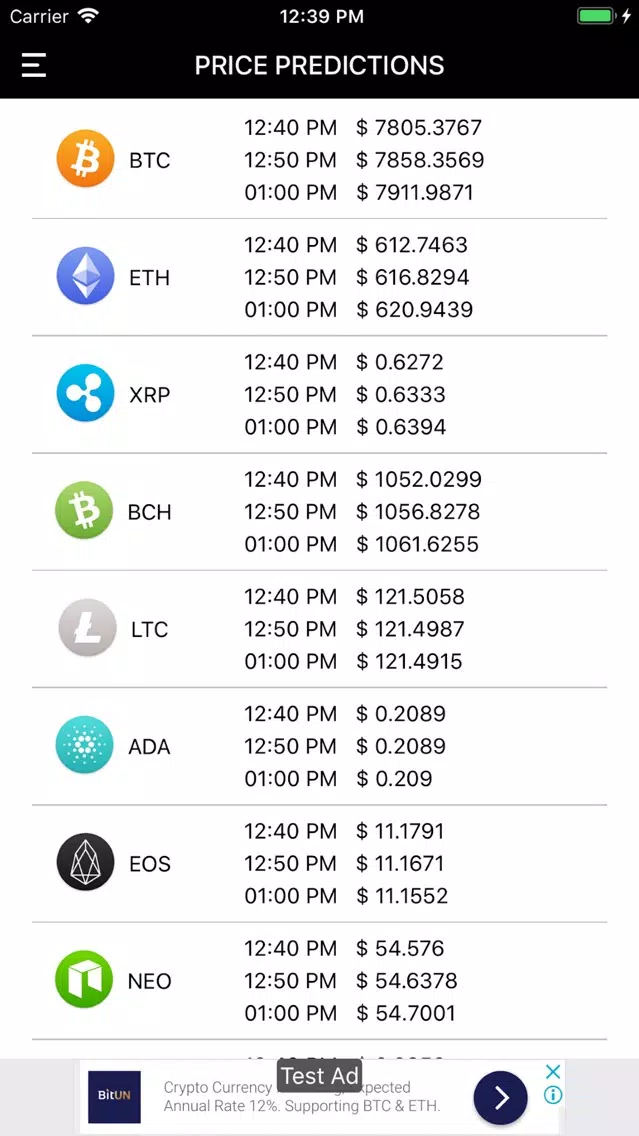Tap the LTC ticker label
Image resolution: width=639 pixels, height=1136 pixels.
(150, 630)
